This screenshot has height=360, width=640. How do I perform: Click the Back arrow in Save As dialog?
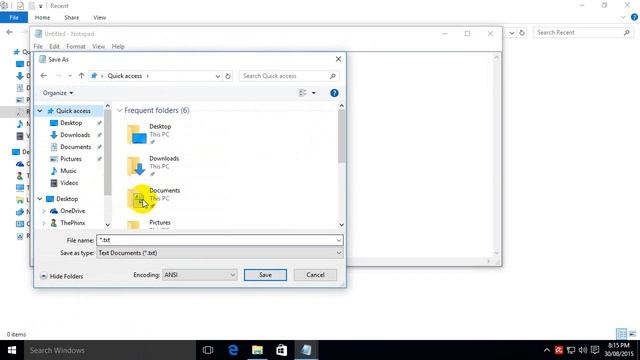44,76
